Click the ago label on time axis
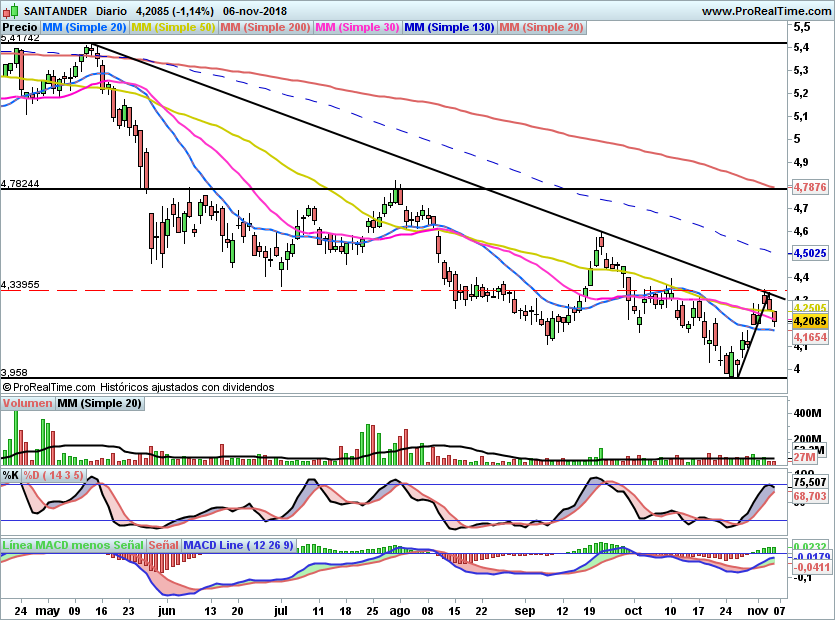Viewport: 835px width, 620px height. [399, 611]
